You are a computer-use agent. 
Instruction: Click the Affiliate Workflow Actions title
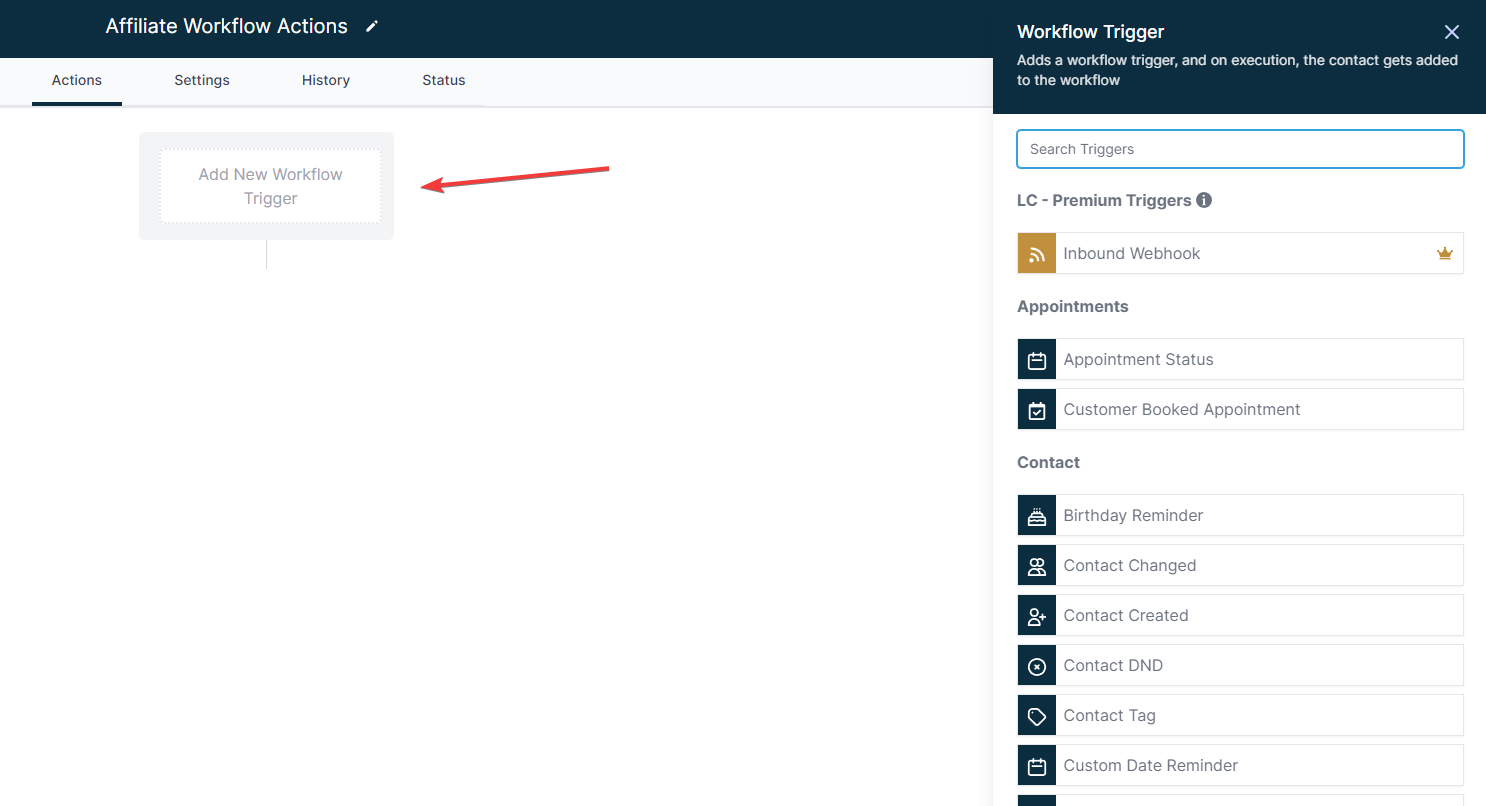pyautogui.click(x=227, y=27)
